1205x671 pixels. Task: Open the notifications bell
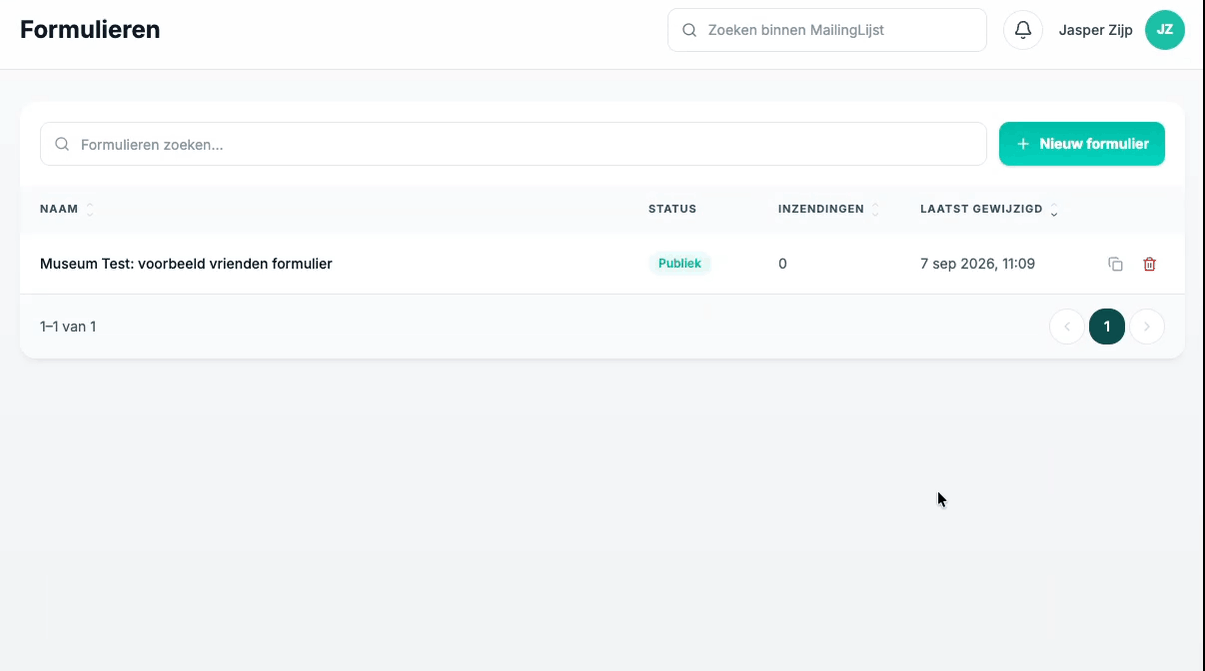[1023, 30]
